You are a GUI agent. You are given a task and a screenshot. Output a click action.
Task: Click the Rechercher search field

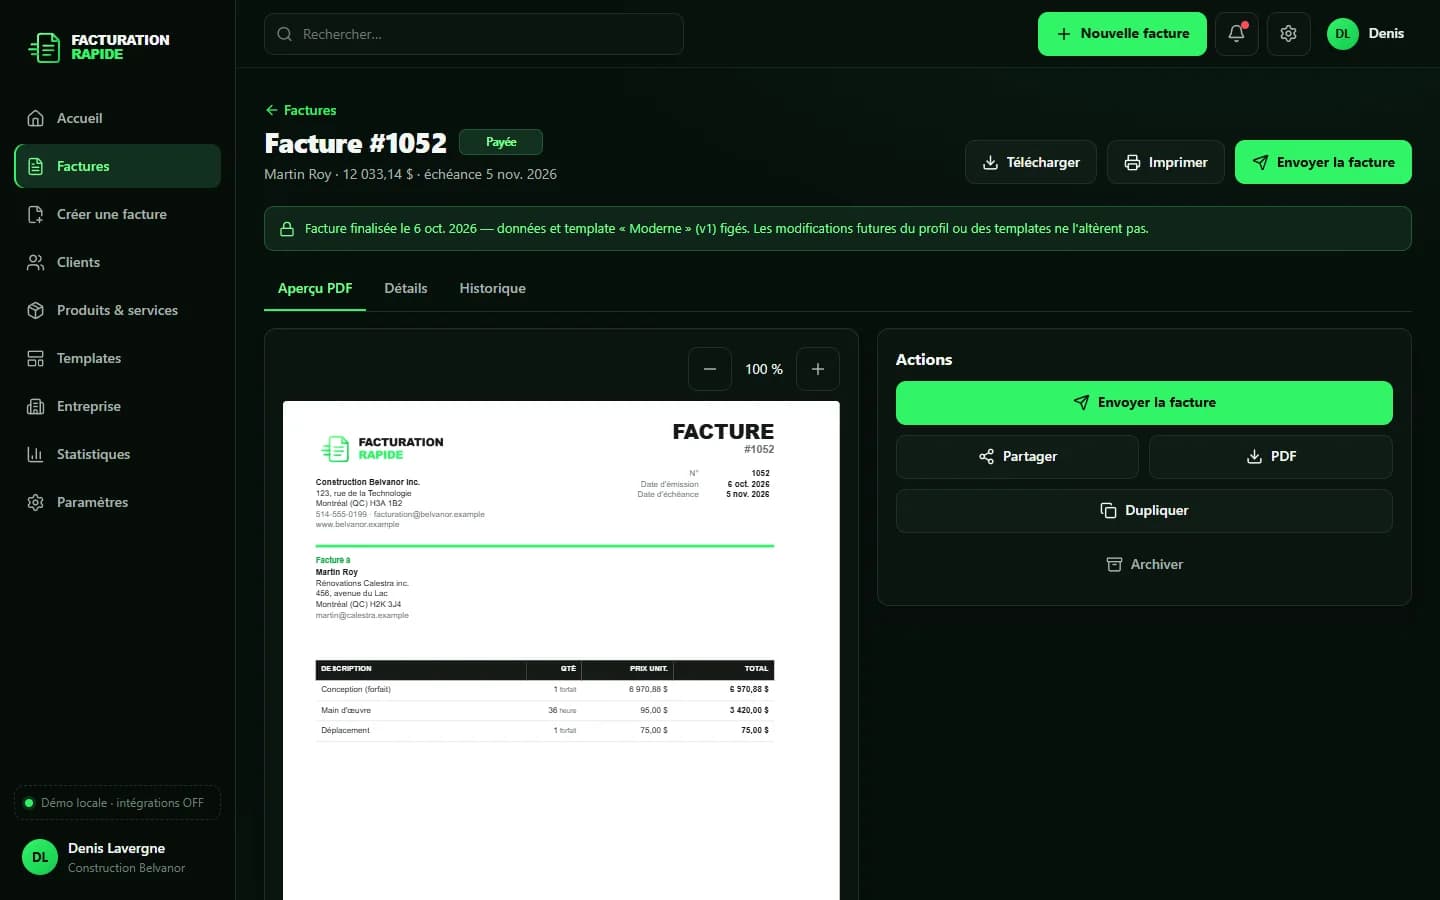click(474, 34)
